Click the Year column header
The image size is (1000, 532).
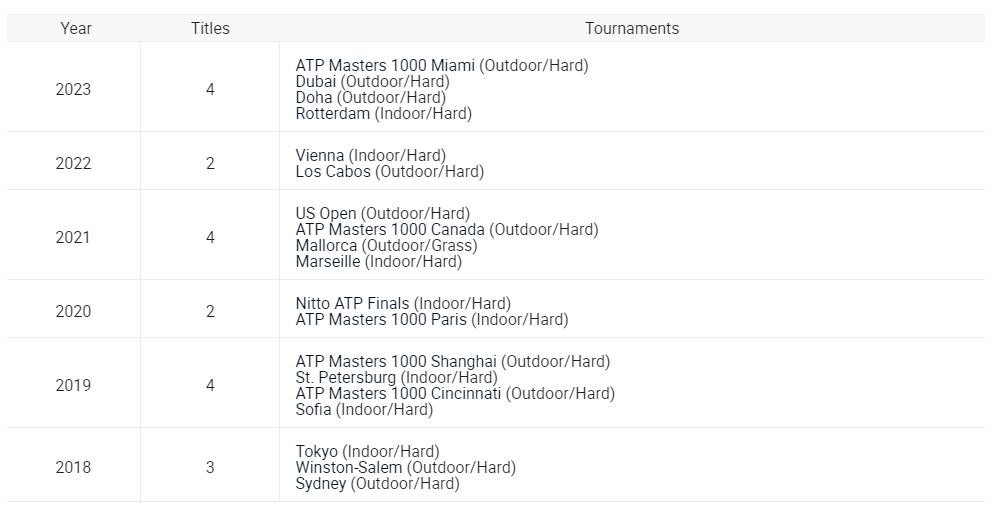pos(75,29)
